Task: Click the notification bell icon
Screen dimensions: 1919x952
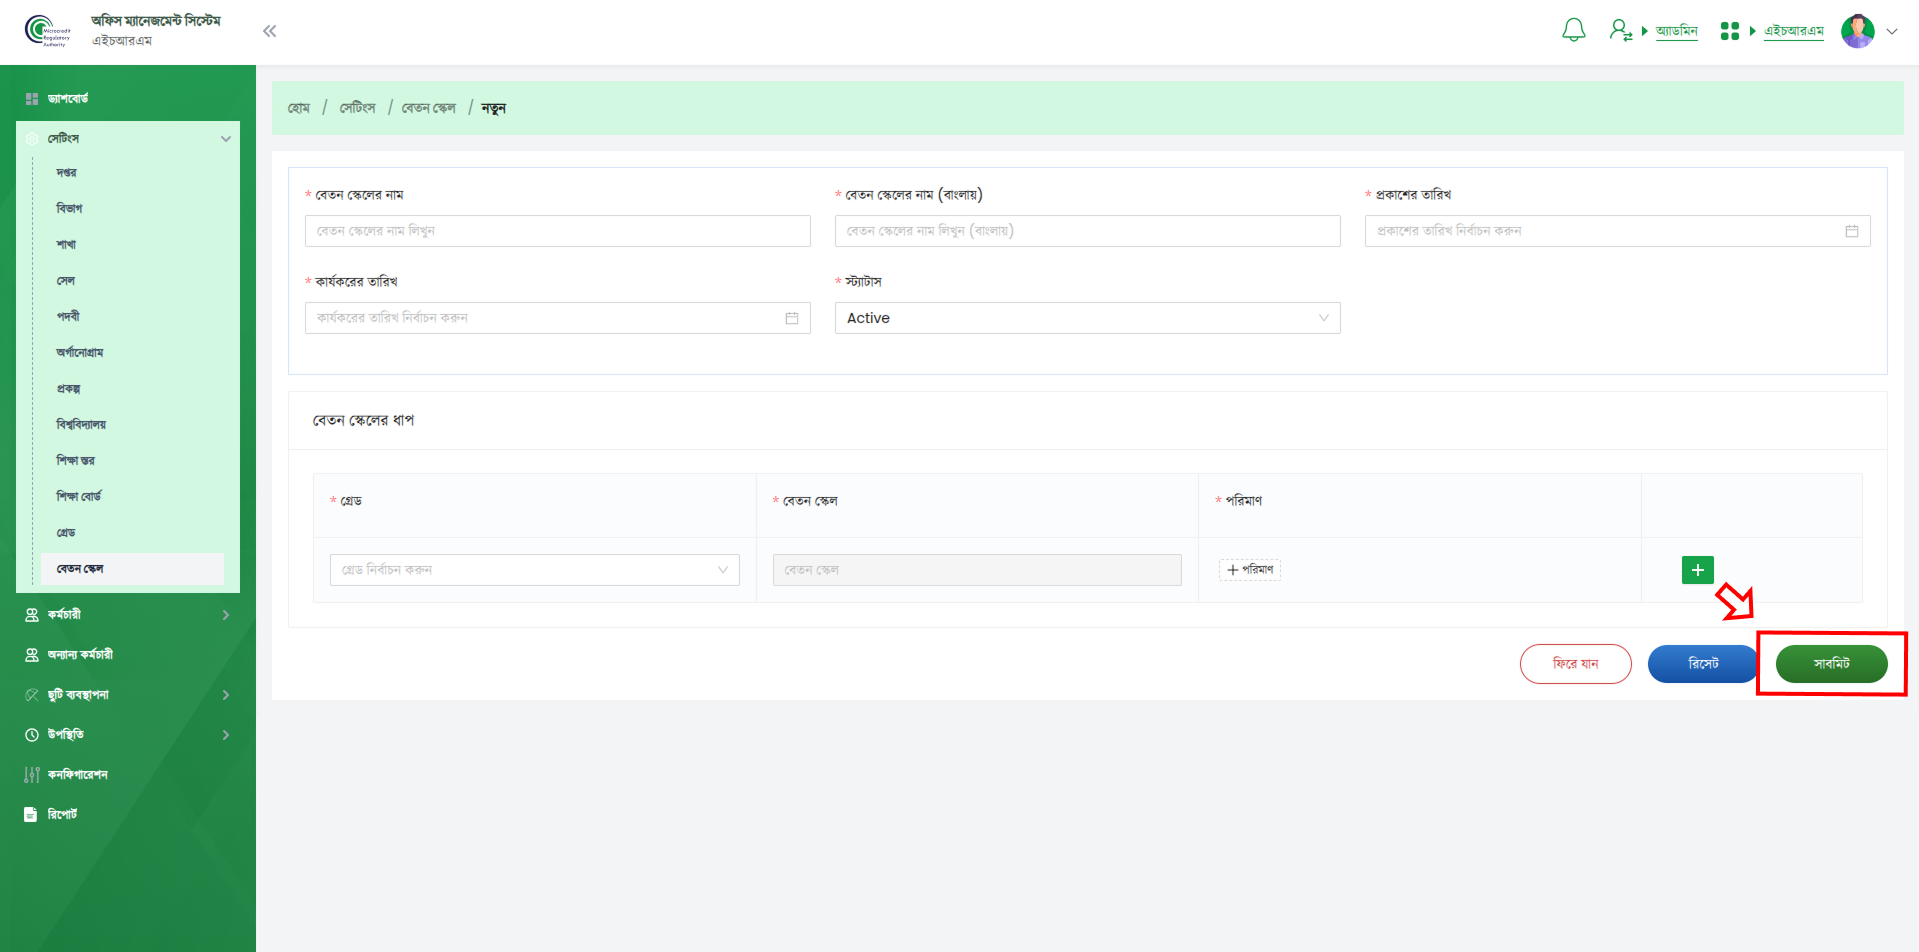Action: (1573, 31)
